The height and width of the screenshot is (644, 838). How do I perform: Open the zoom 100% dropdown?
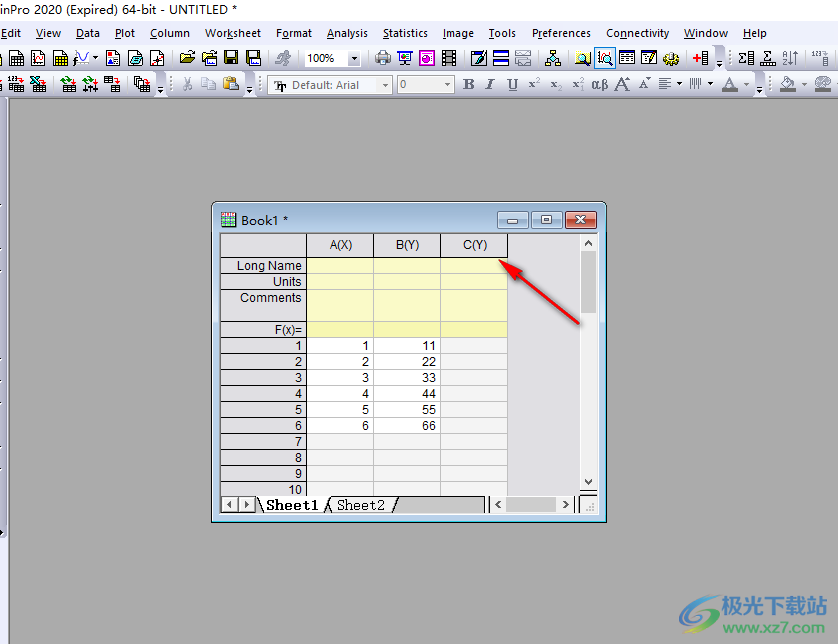pos(354,58)
